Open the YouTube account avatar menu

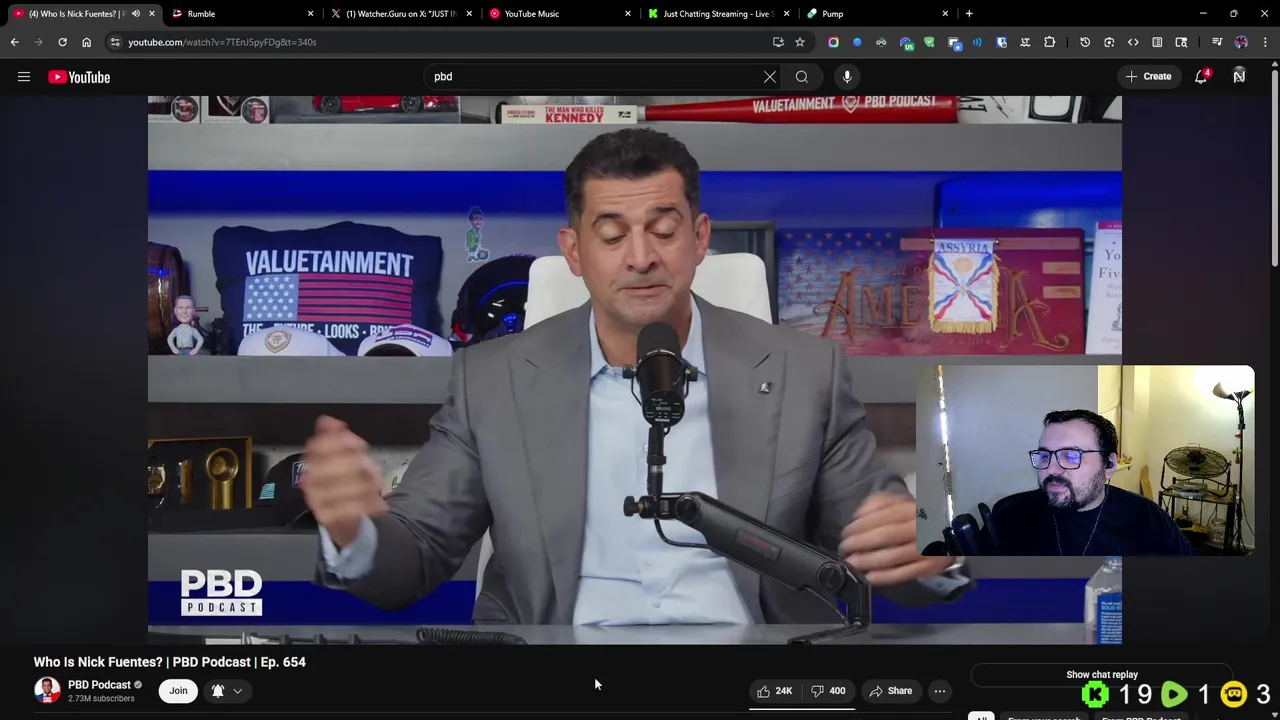tap(1239, 77)
